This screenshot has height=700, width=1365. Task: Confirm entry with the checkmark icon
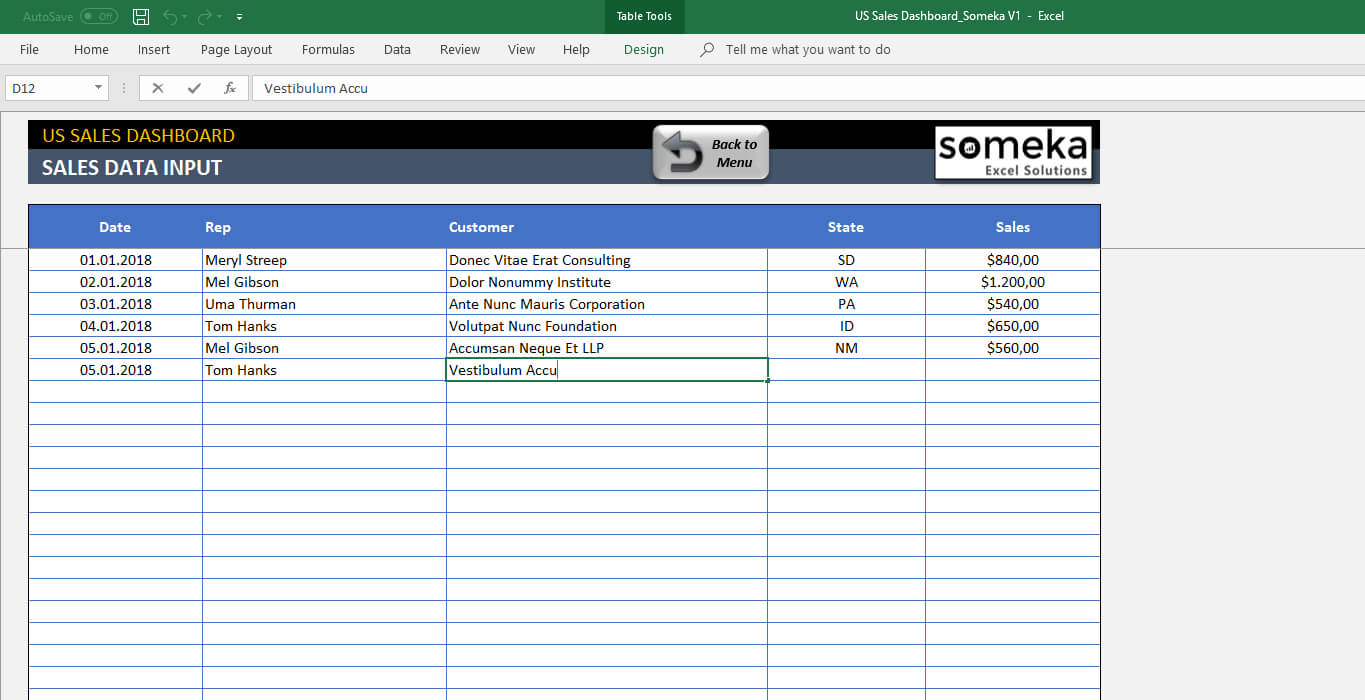click(193, 88)
